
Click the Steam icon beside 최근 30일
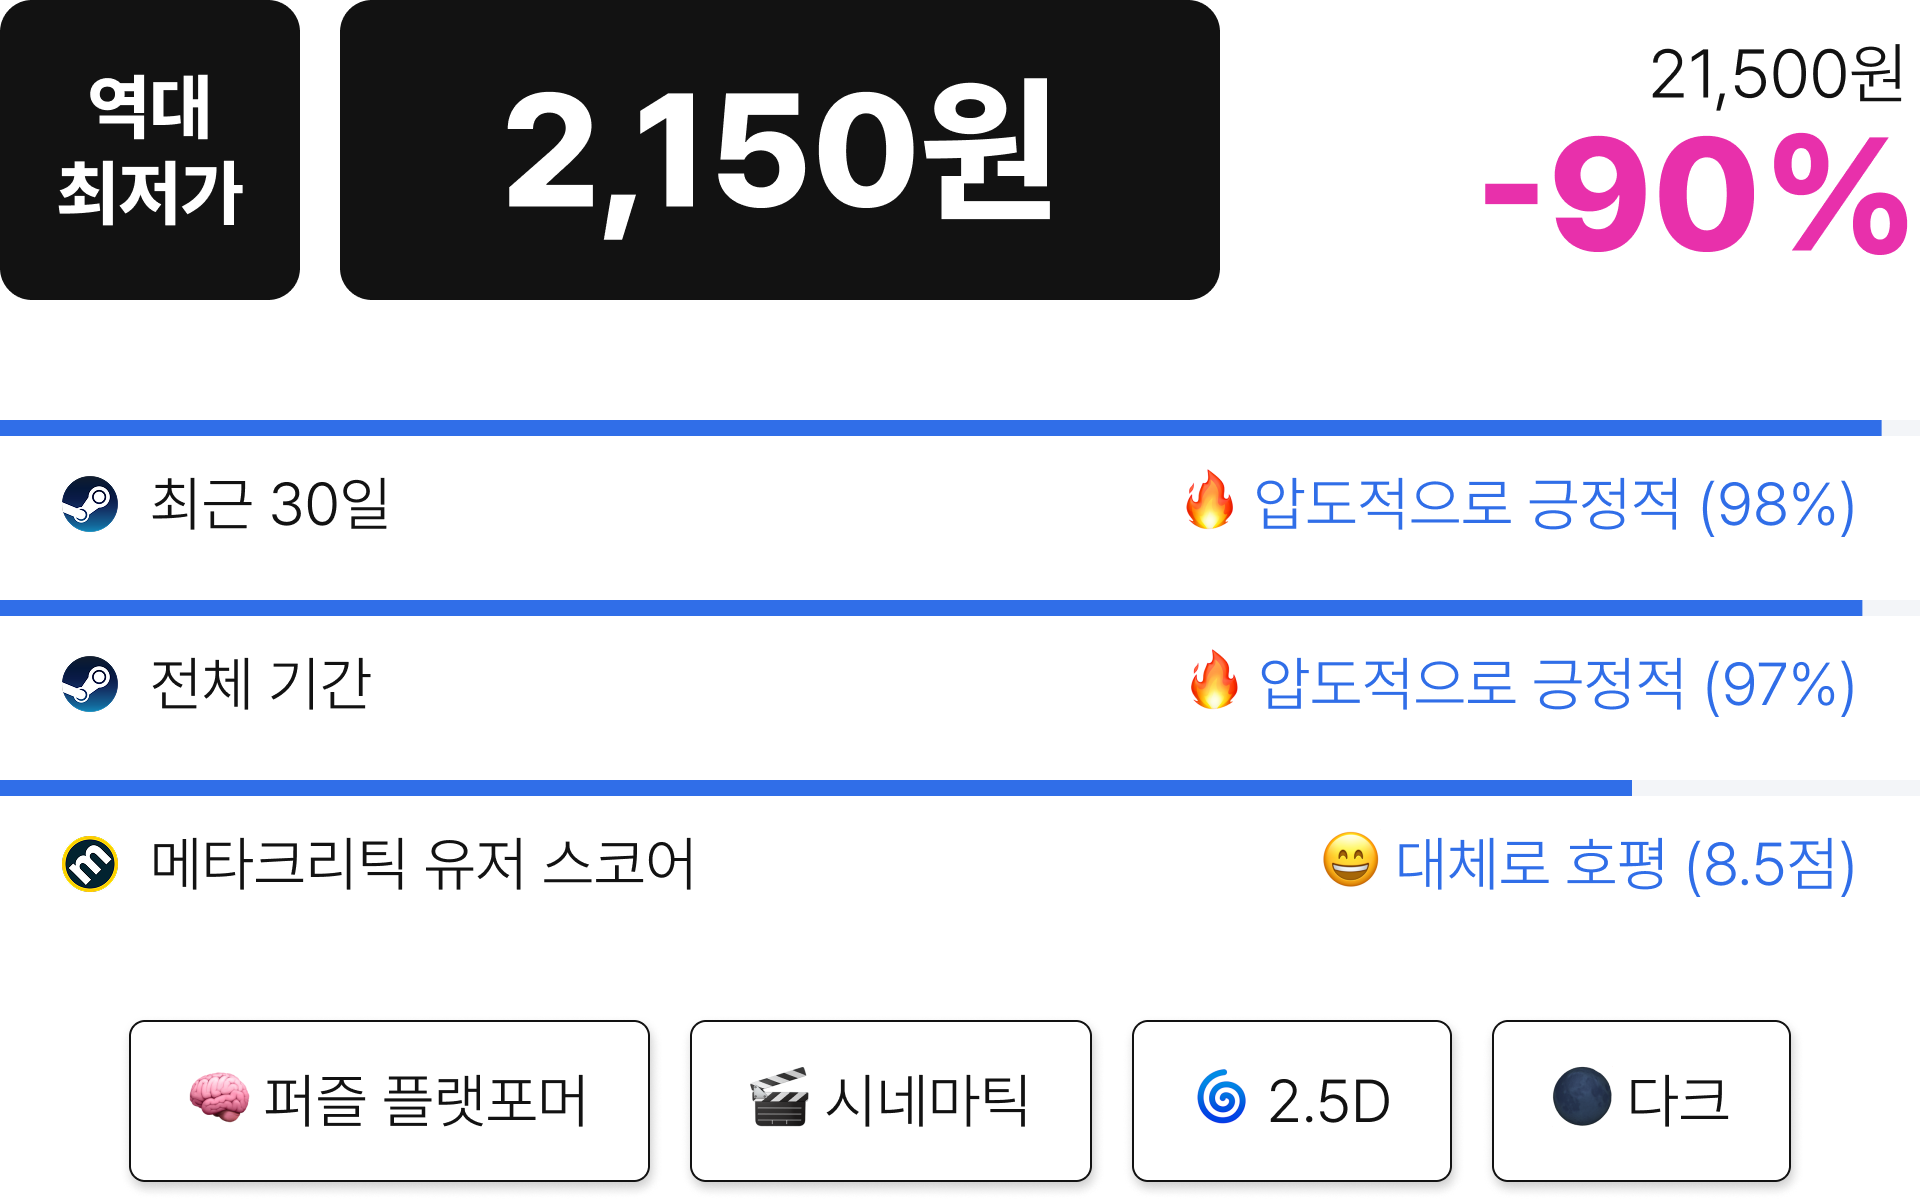[x=90, y=503]
